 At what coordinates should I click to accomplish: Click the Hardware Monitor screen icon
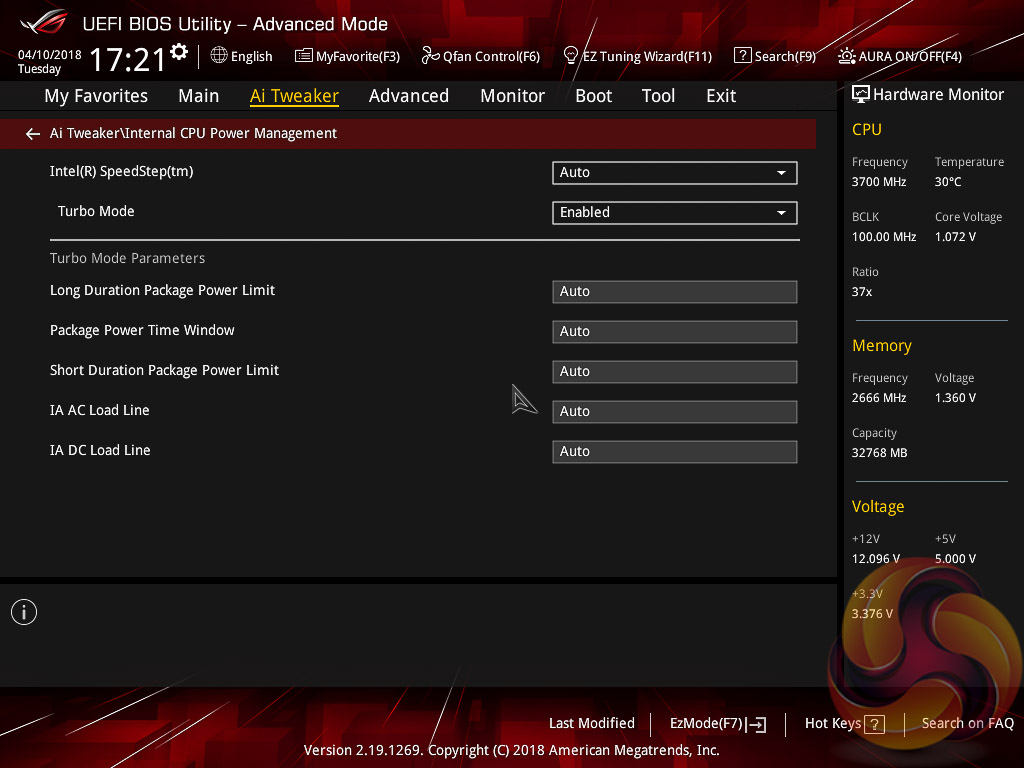tap(861, 95)
